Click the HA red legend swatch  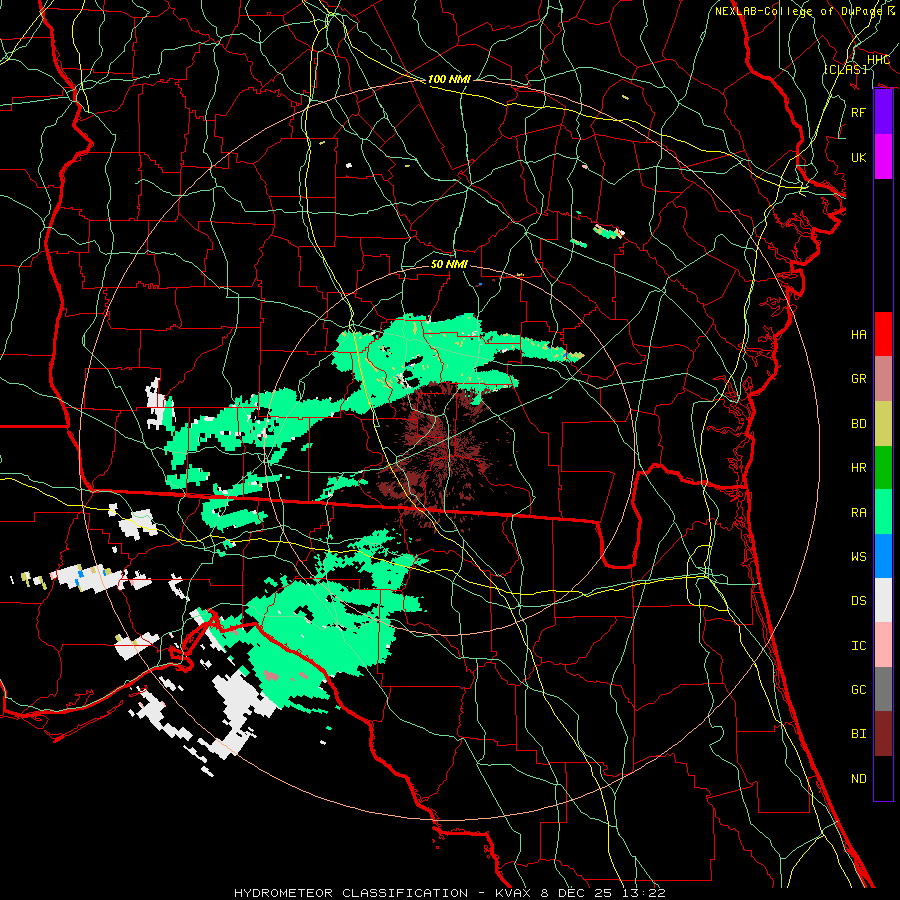coord(883,334)
